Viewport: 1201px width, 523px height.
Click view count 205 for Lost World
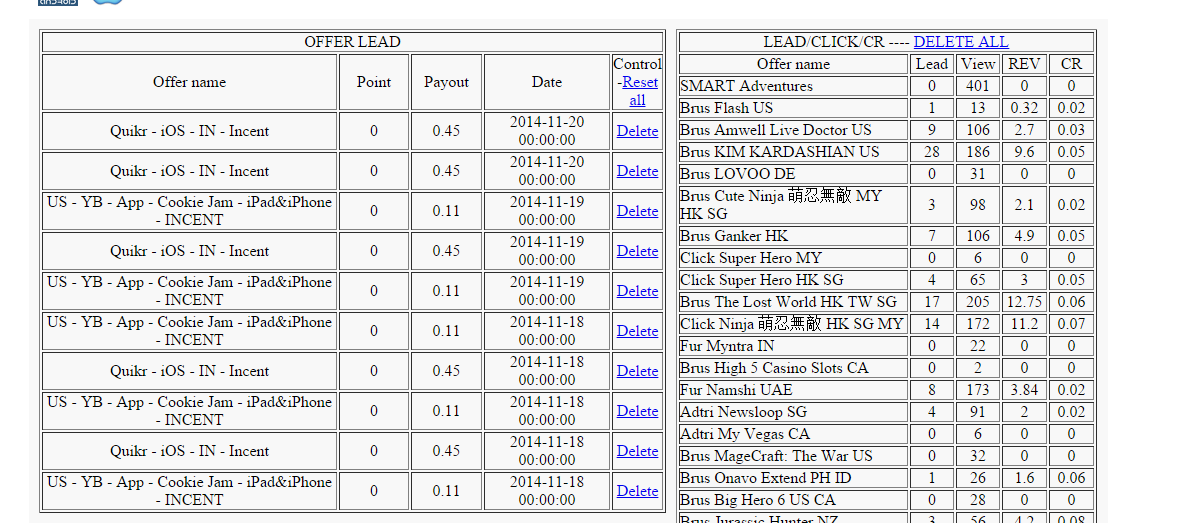point(978,302)
